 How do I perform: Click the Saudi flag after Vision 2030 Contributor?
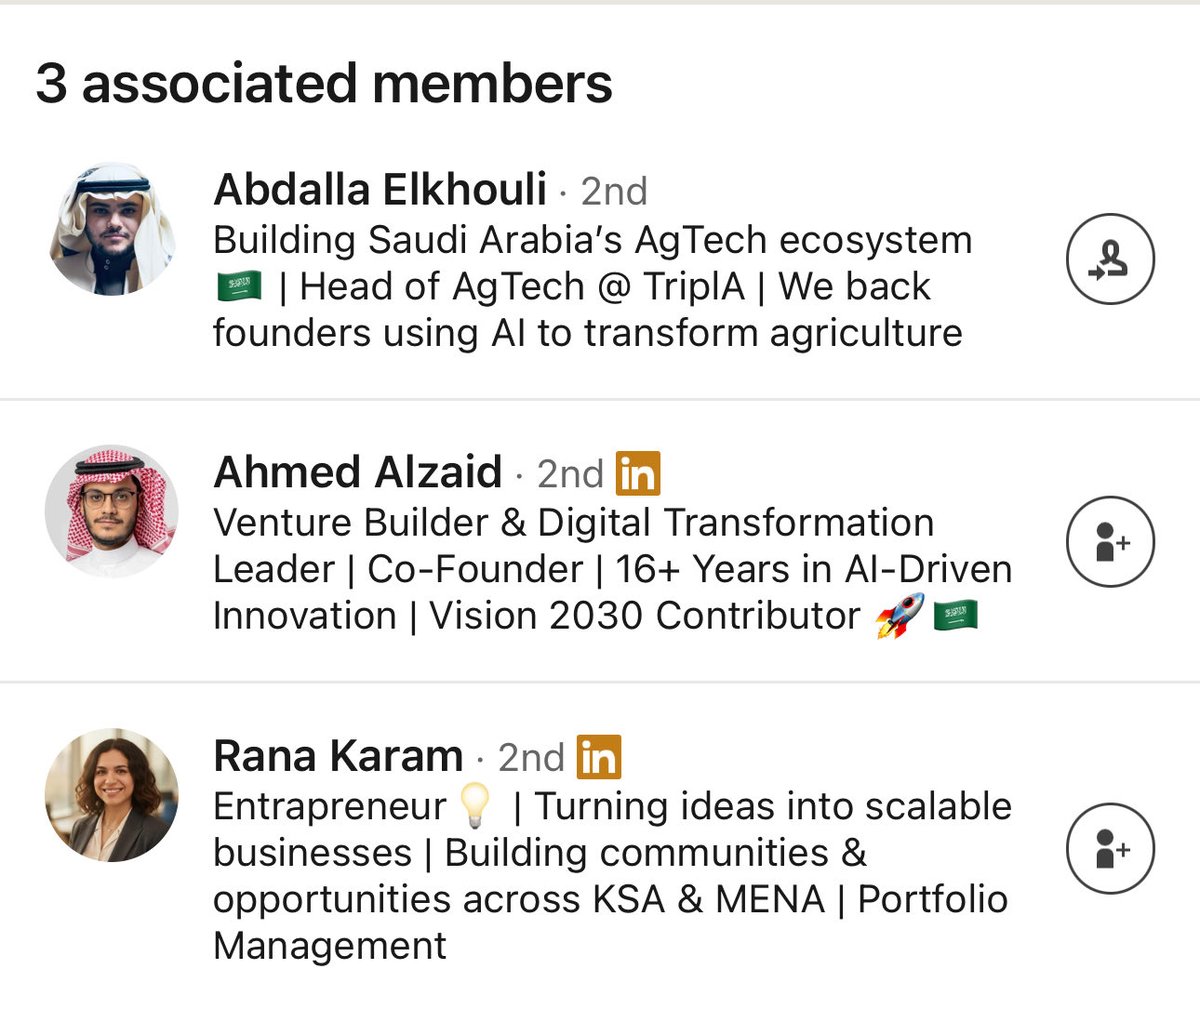point(955,615)
